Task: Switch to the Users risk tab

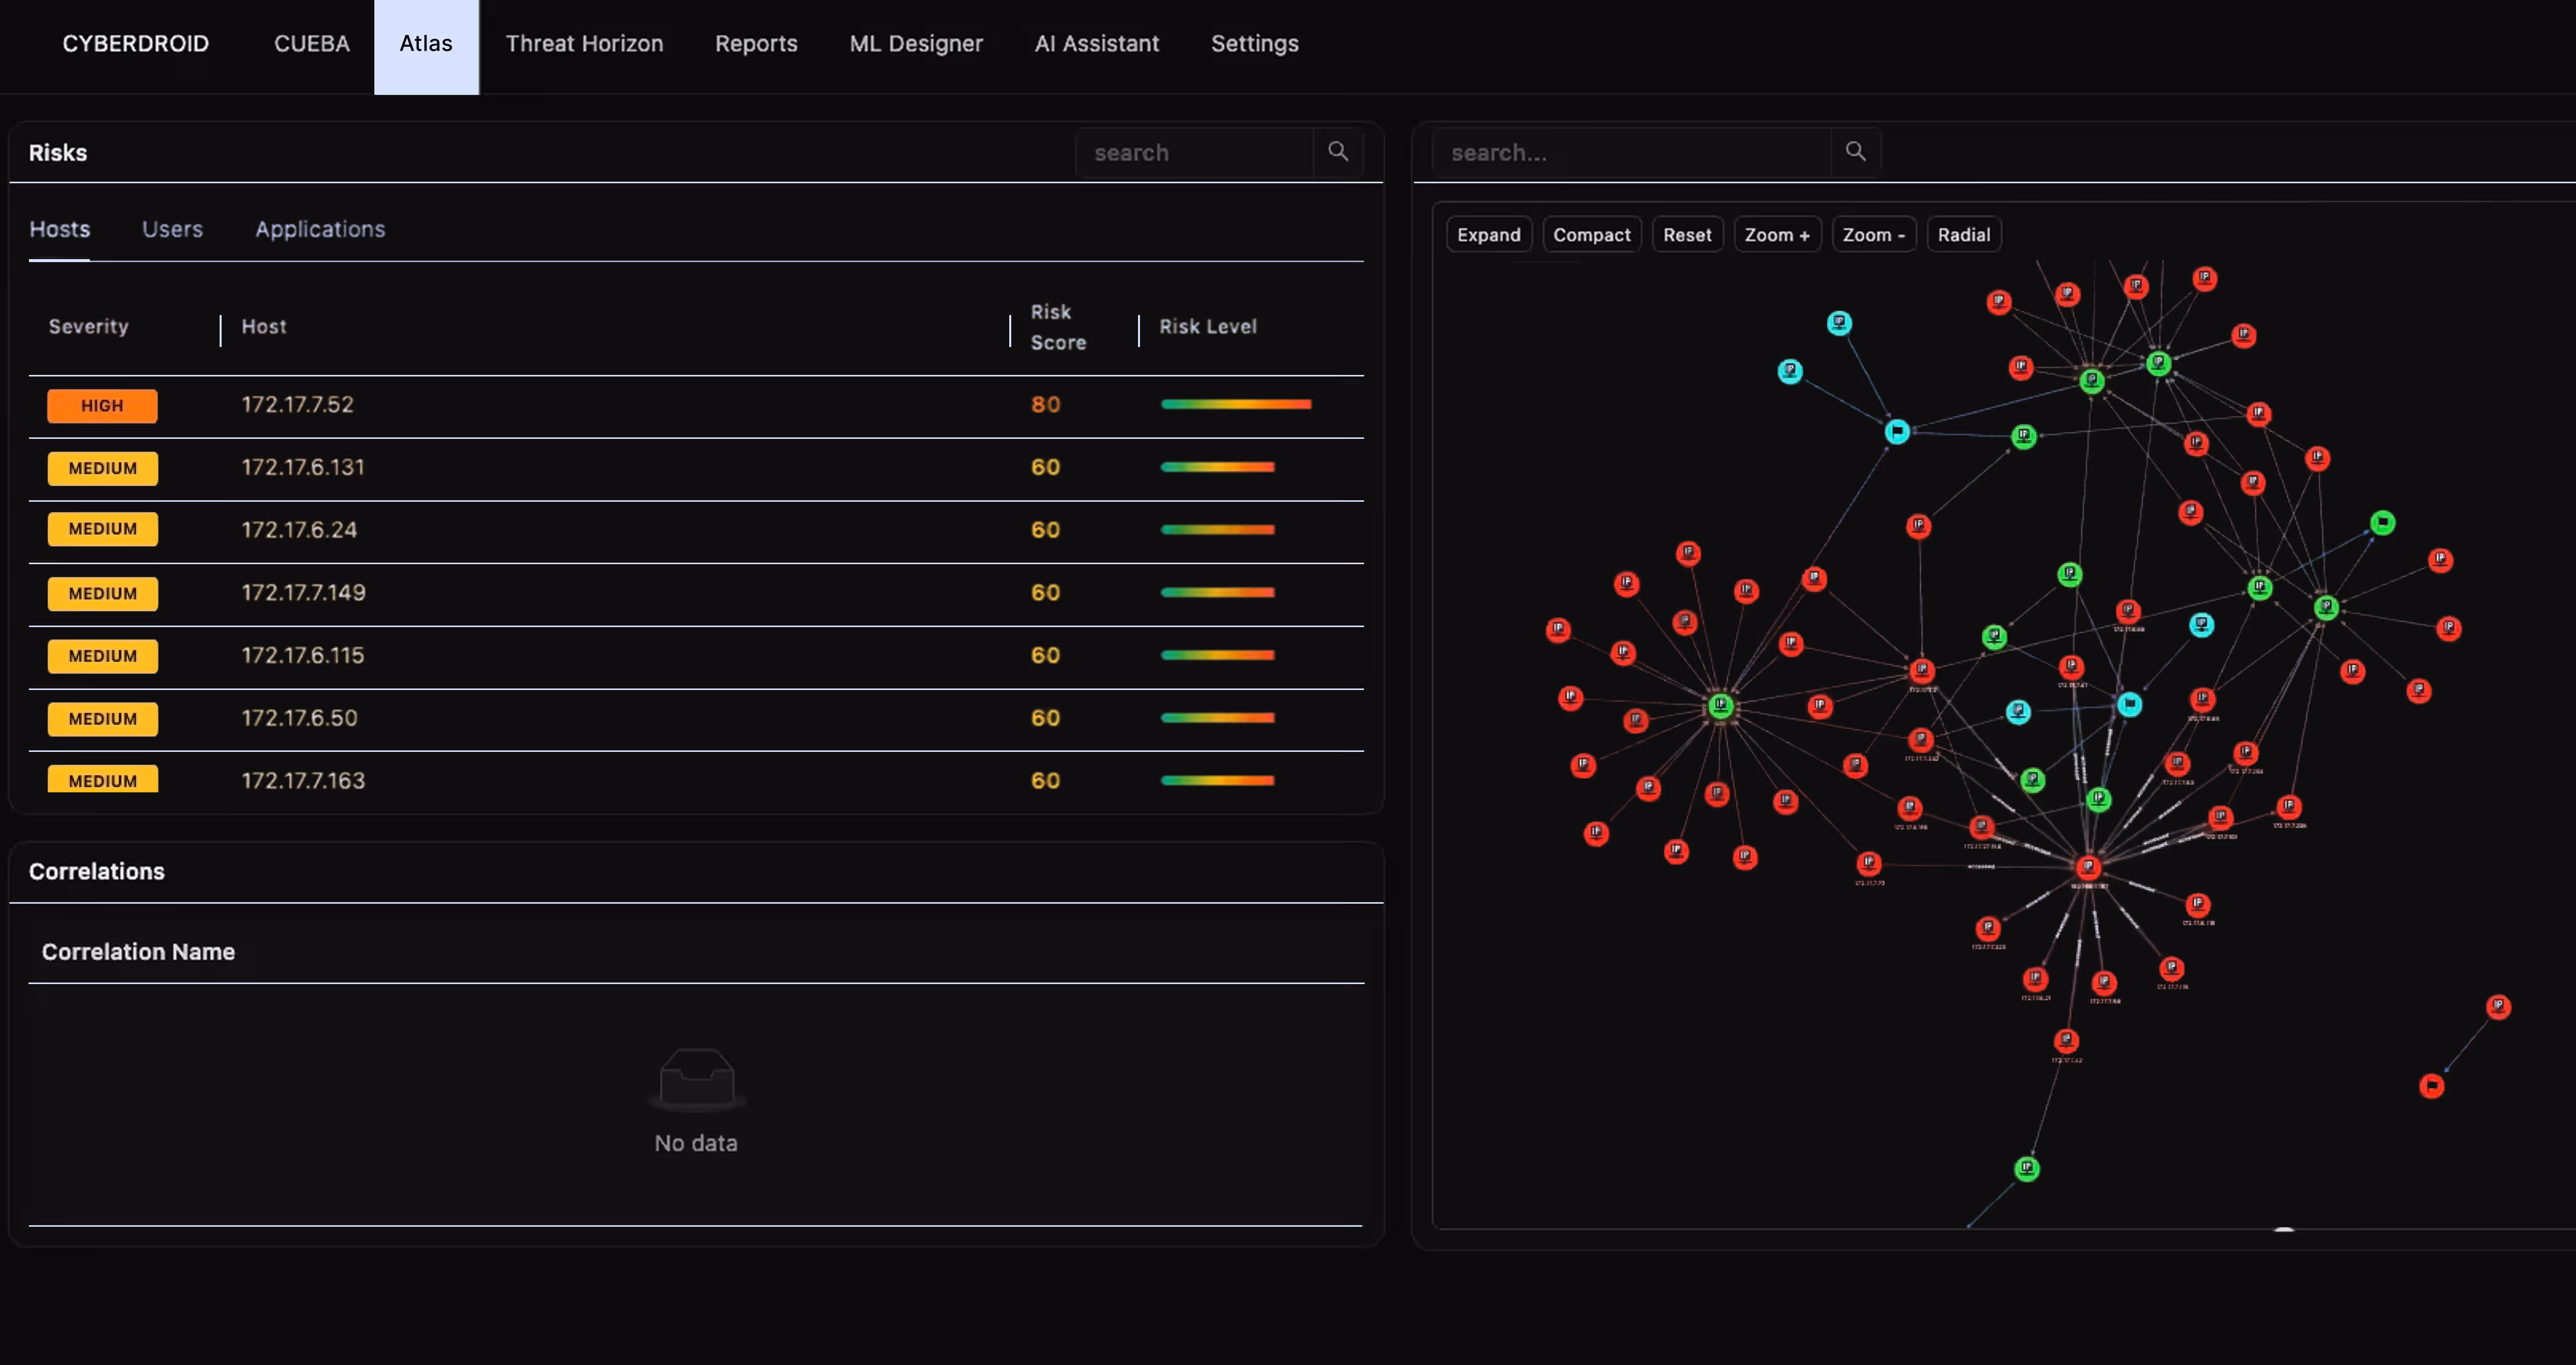Action: tap(172, 229)
